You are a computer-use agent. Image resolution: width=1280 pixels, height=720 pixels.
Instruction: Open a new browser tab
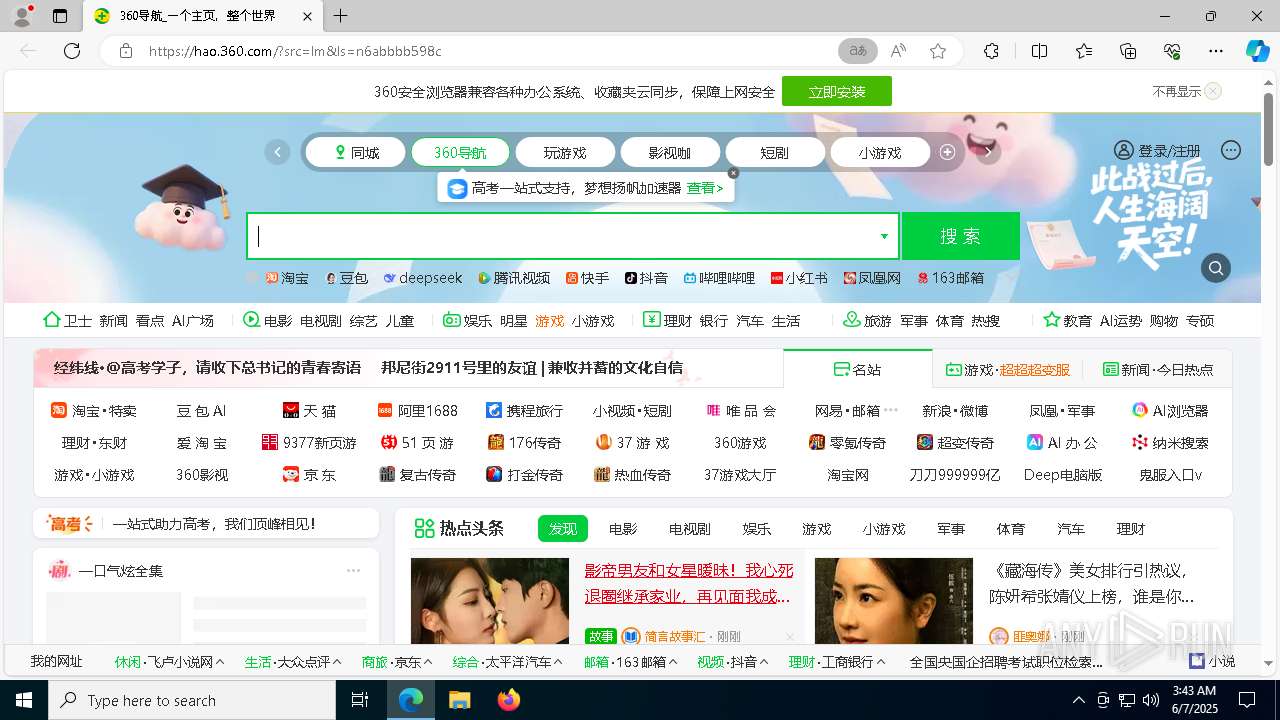coord(341,16)
